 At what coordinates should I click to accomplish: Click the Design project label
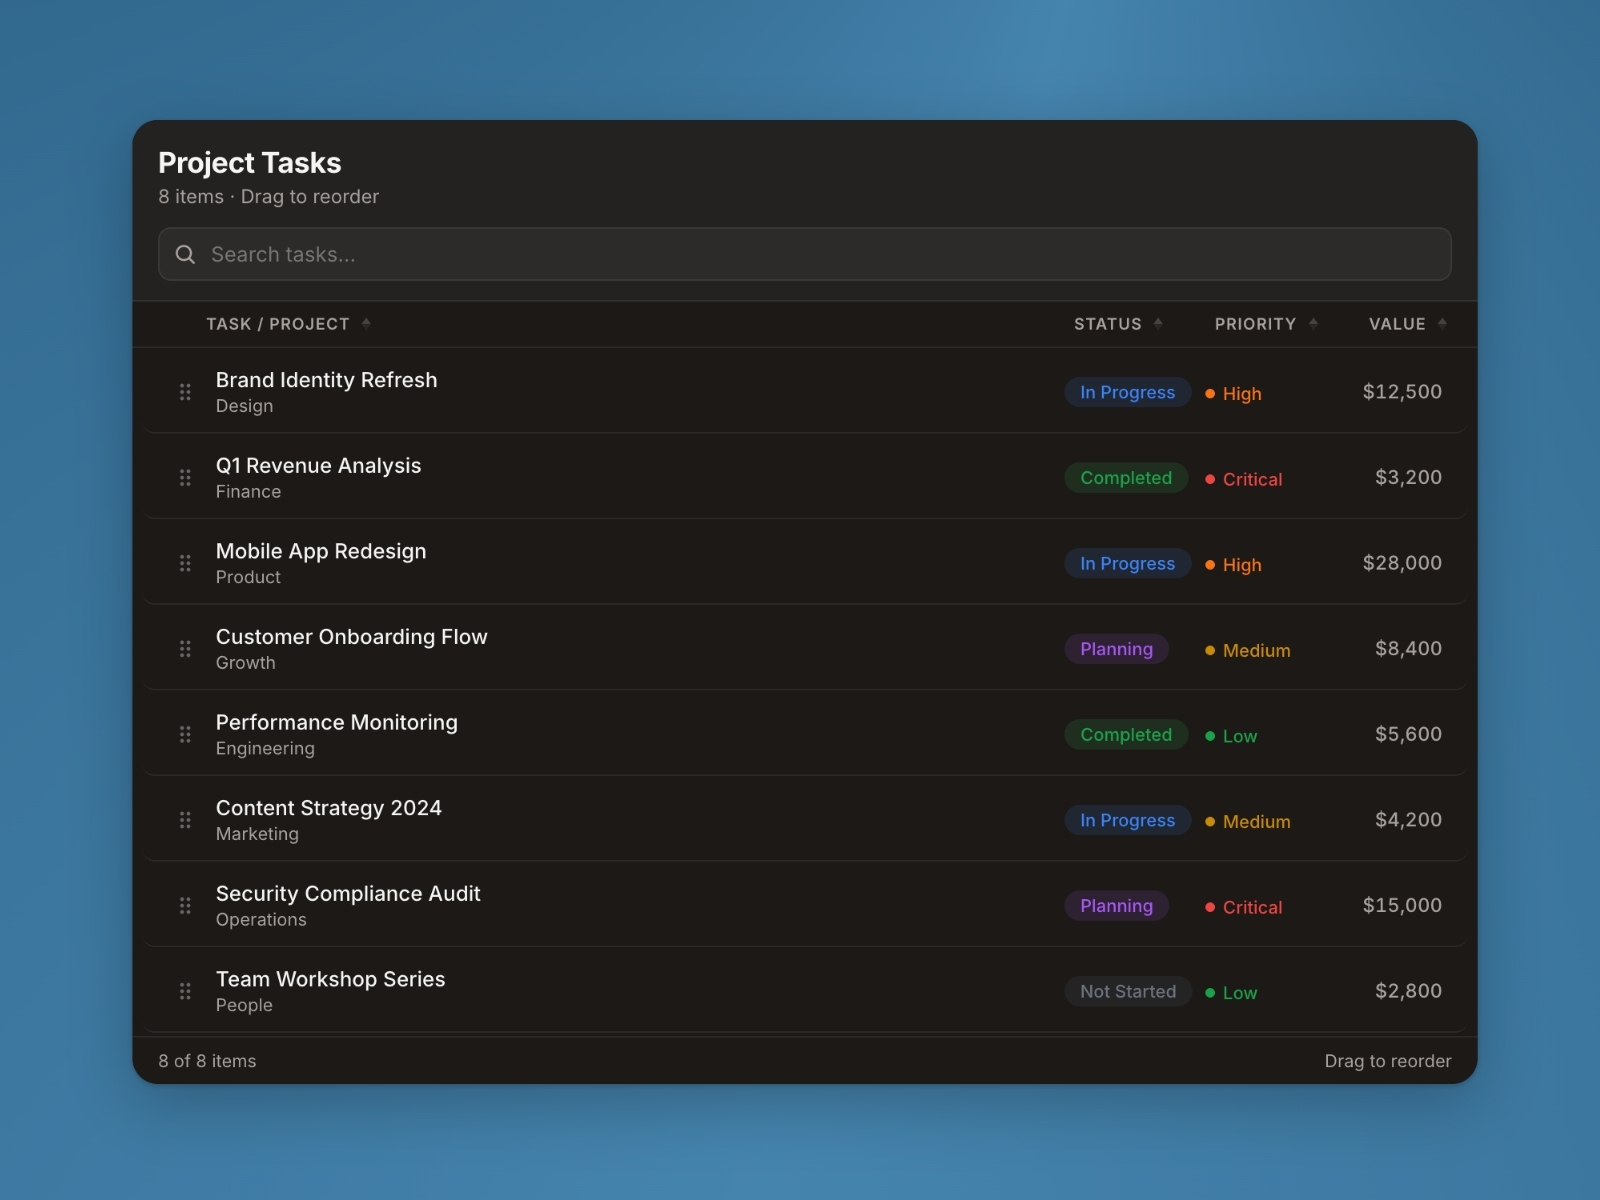(x=244, y=406)
